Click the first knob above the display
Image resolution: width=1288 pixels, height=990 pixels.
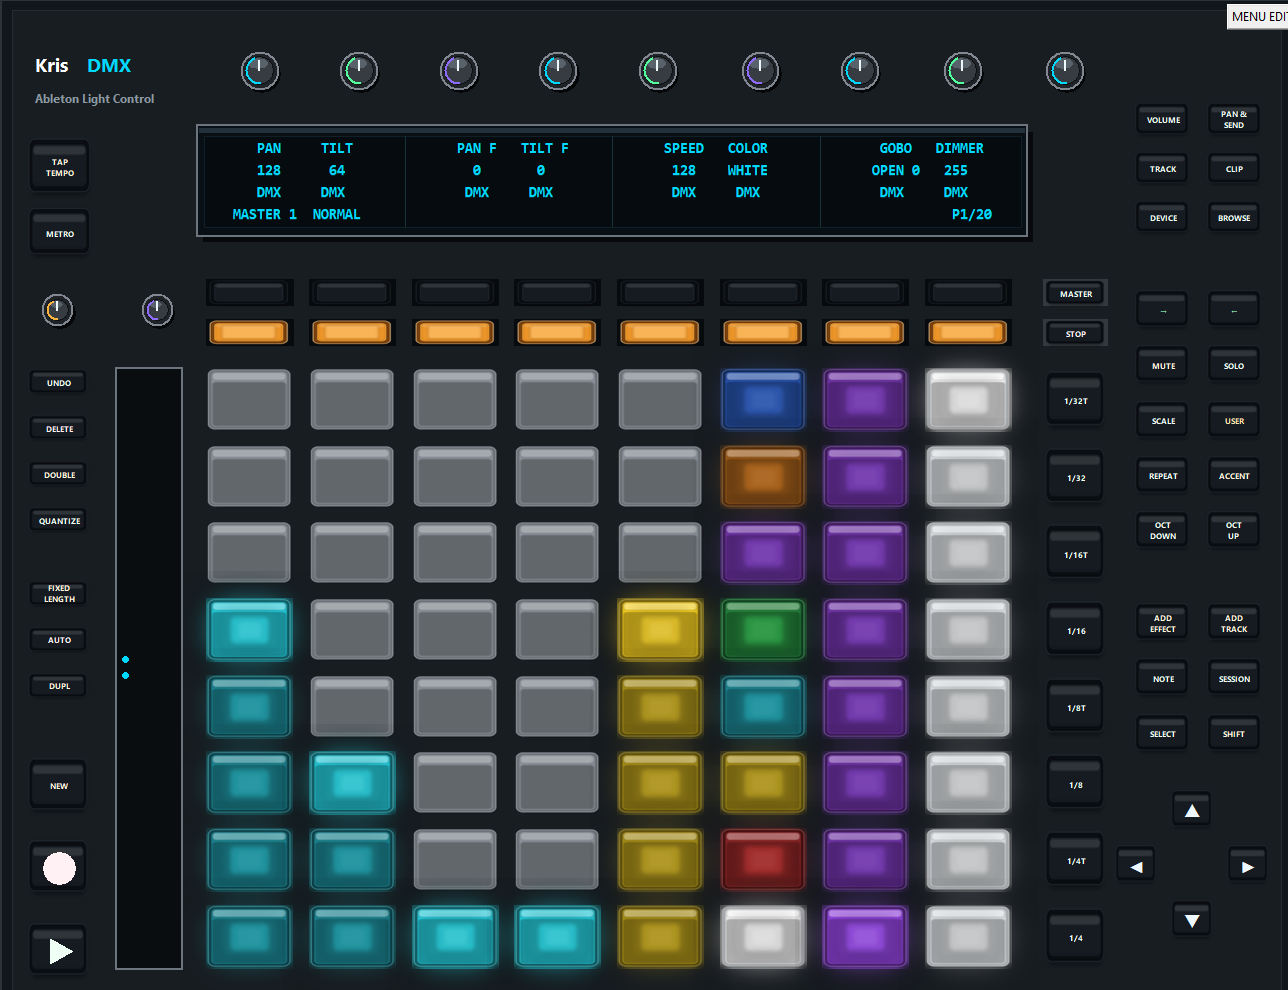click(x=260, y=71)
